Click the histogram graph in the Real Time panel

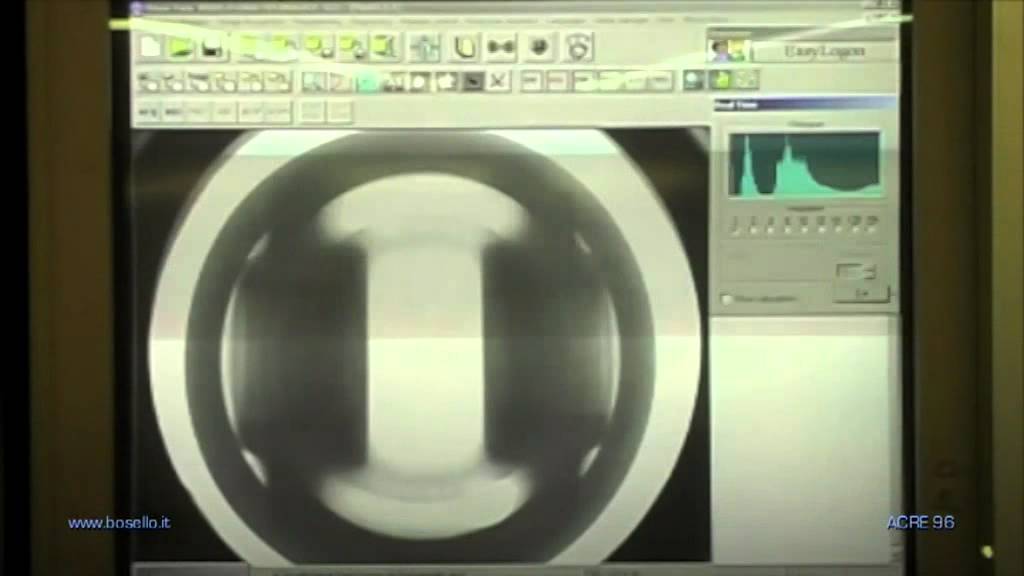tap(805, 164)
